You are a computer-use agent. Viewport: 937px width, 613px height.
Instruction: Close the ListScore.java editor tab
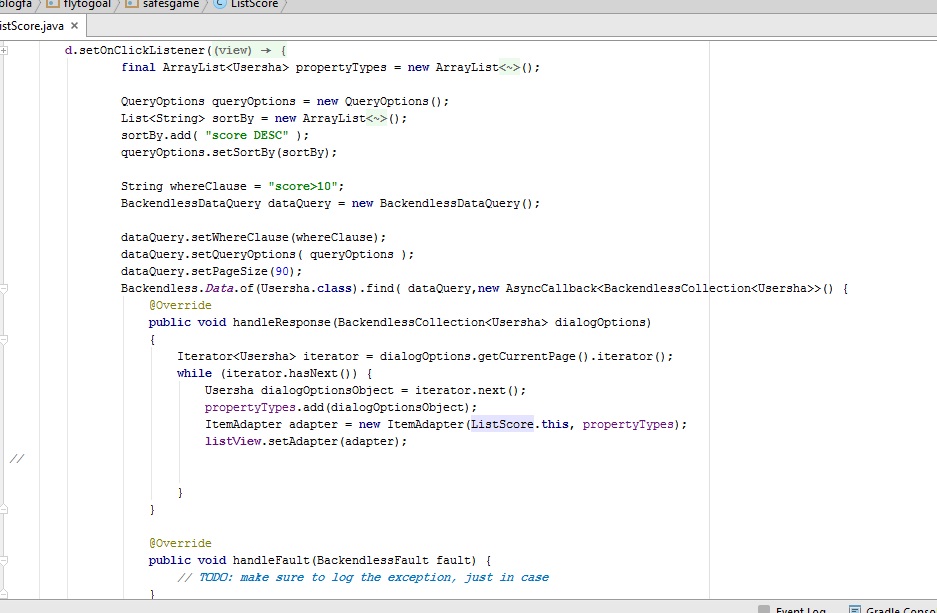75,26
